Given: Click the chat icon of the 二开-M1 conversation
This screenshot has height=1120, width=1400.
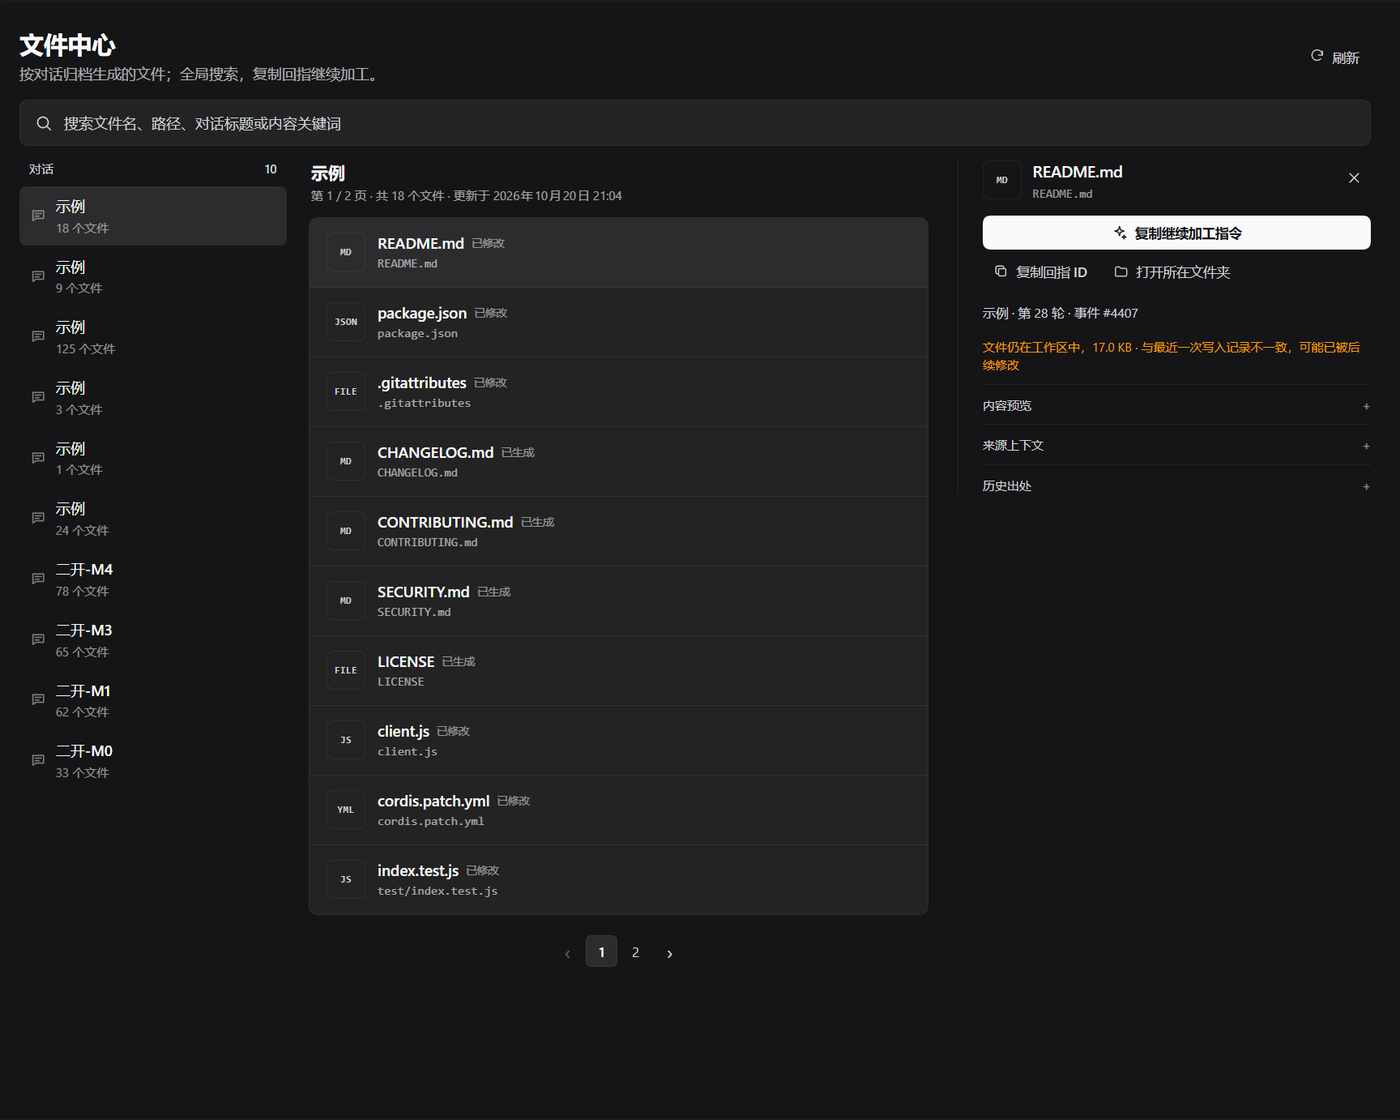Looking at the screenshot, I should tap(38, 700).
